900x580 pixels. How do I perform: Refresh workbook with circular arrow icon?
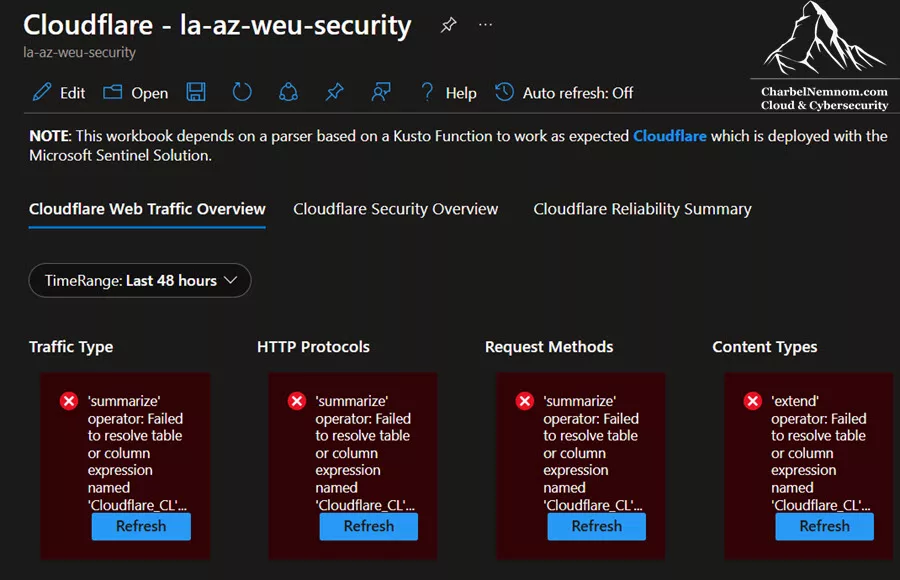pos(242,92)
